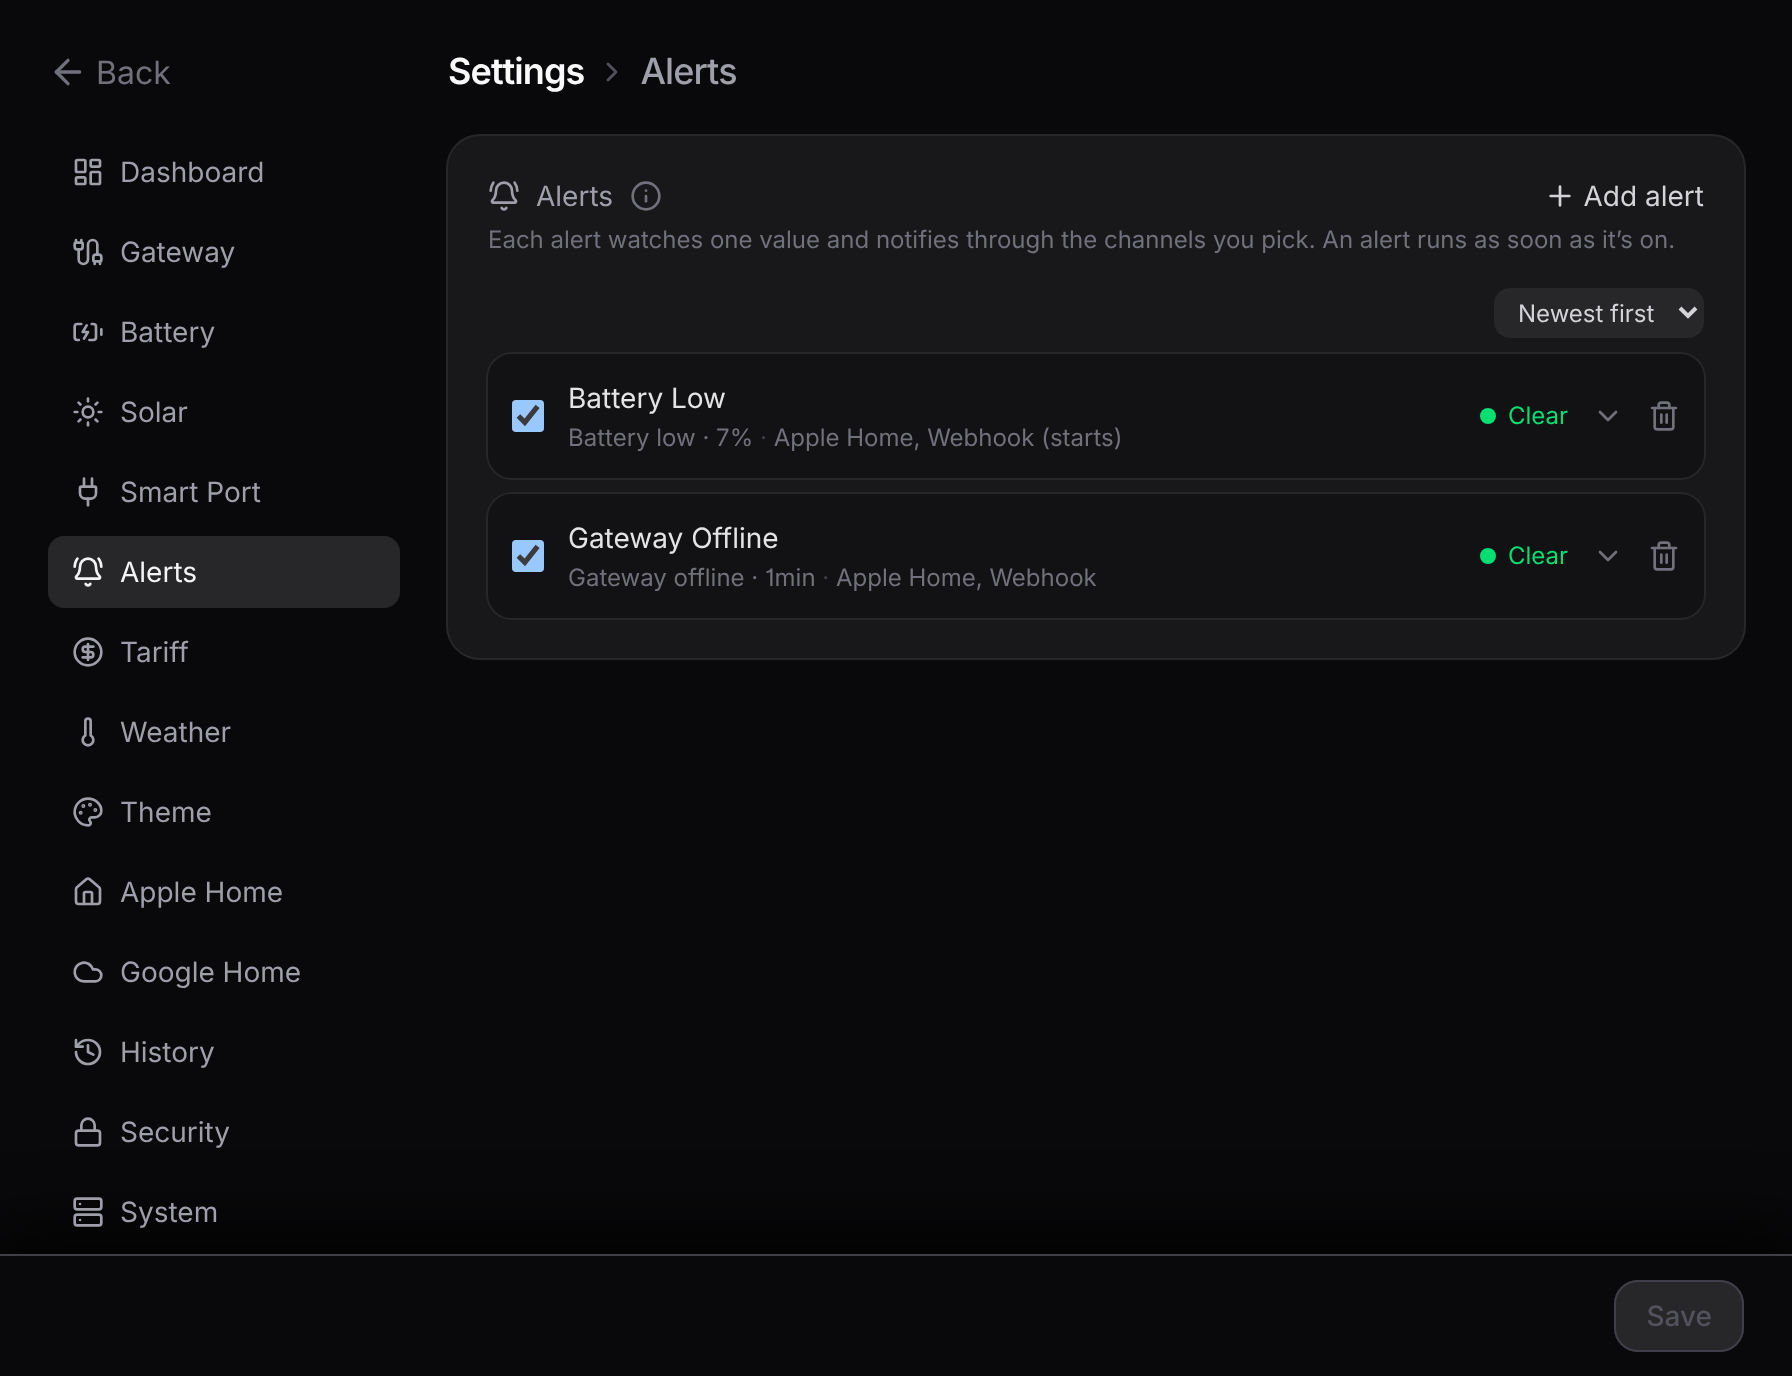Viewport: 1792px width, 1376px height.
Task: Open the Alerts sidebar item
Action: pos(224,572)
